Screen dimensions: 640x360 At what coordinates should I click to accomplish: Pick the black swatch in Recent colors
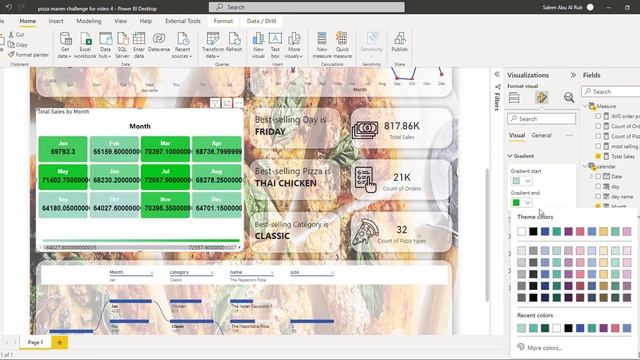click(x=568, y=328)
